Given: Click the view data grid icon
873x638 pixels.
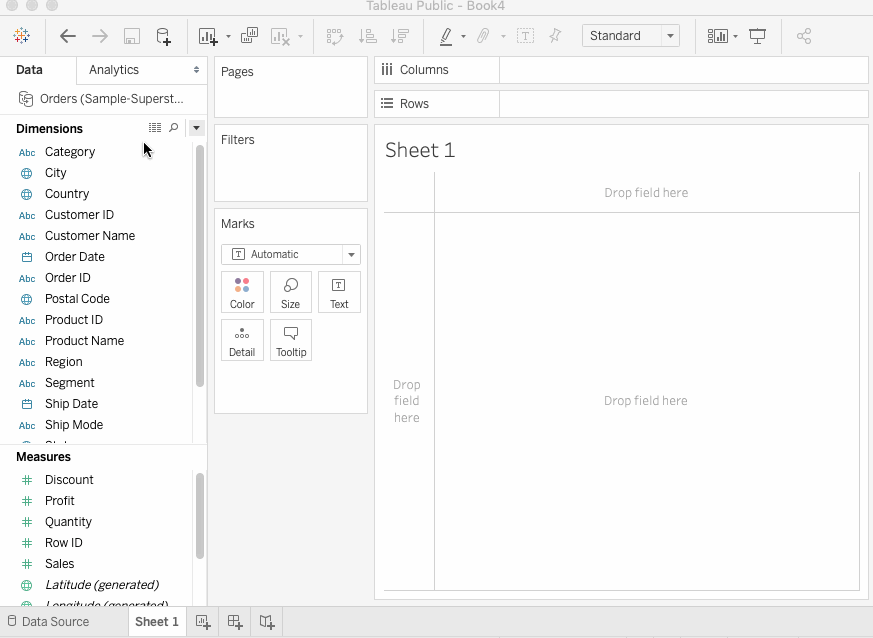Looking at the screenshot, I should tap(155, 128).
